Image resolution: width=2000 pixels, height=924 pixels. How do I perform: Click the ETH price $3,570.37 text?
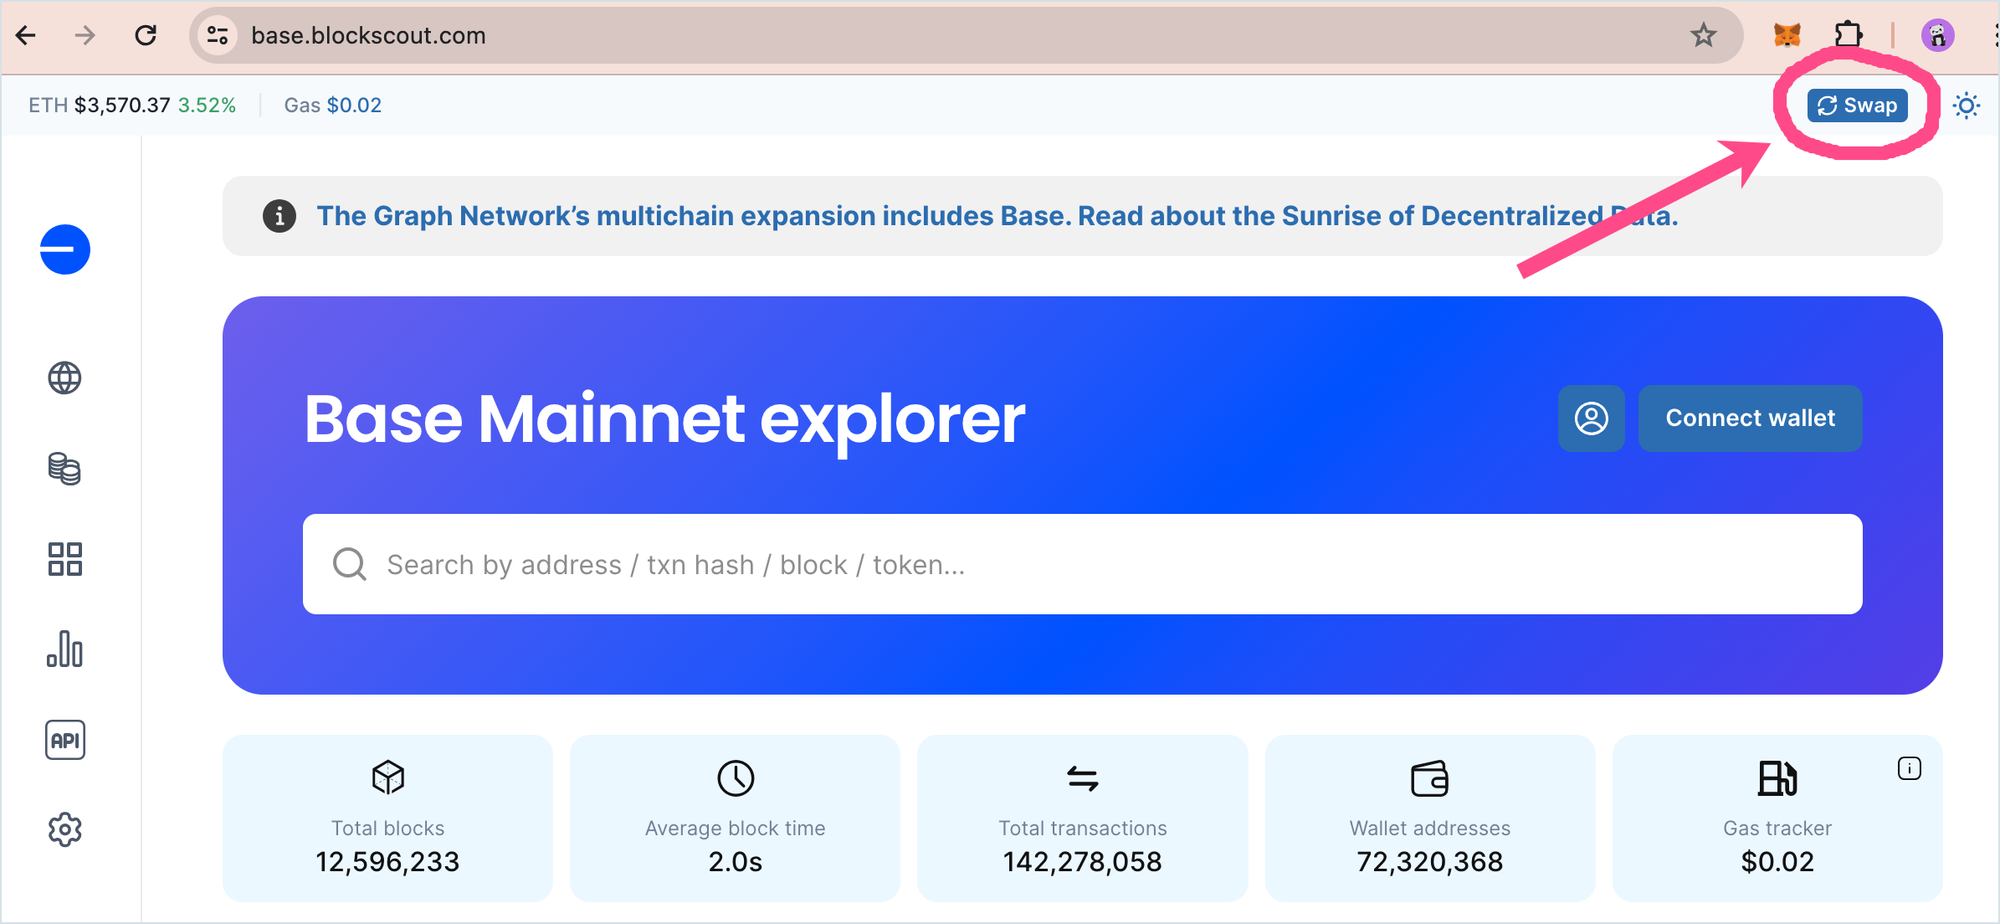[122, 105]
